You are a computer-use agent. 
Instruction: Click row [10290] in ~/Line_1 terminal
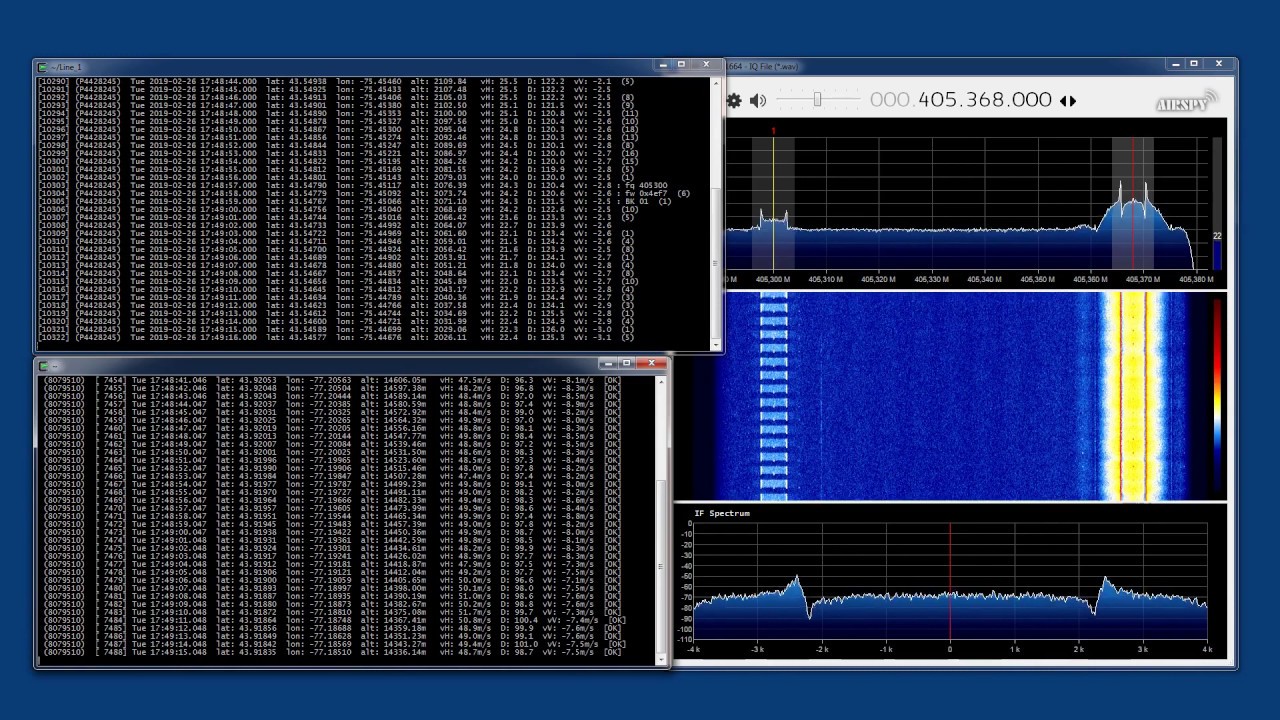(x=336, y=81)
